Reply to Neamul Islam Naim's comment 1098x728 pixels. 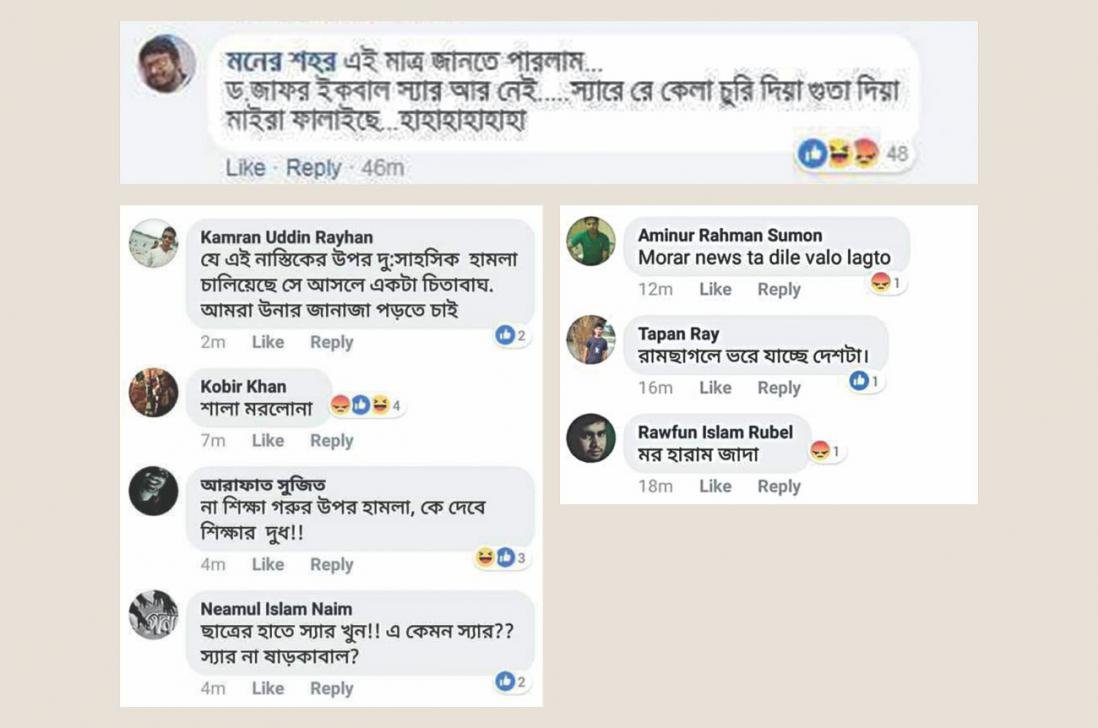coord(331,688)
